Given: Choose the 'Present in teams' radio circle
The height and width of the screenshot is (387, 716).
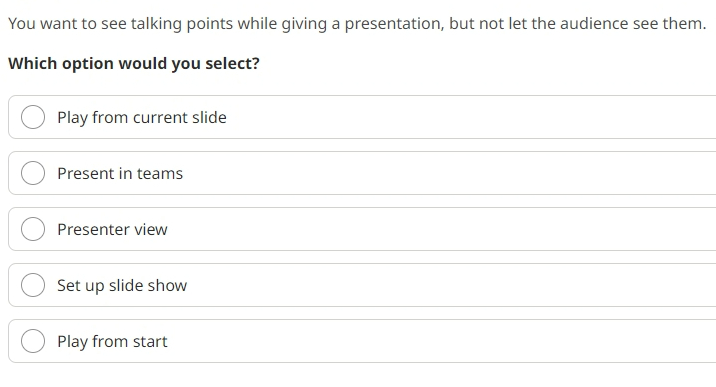Looking at the screenshot, I should click(x=33, y=173).
